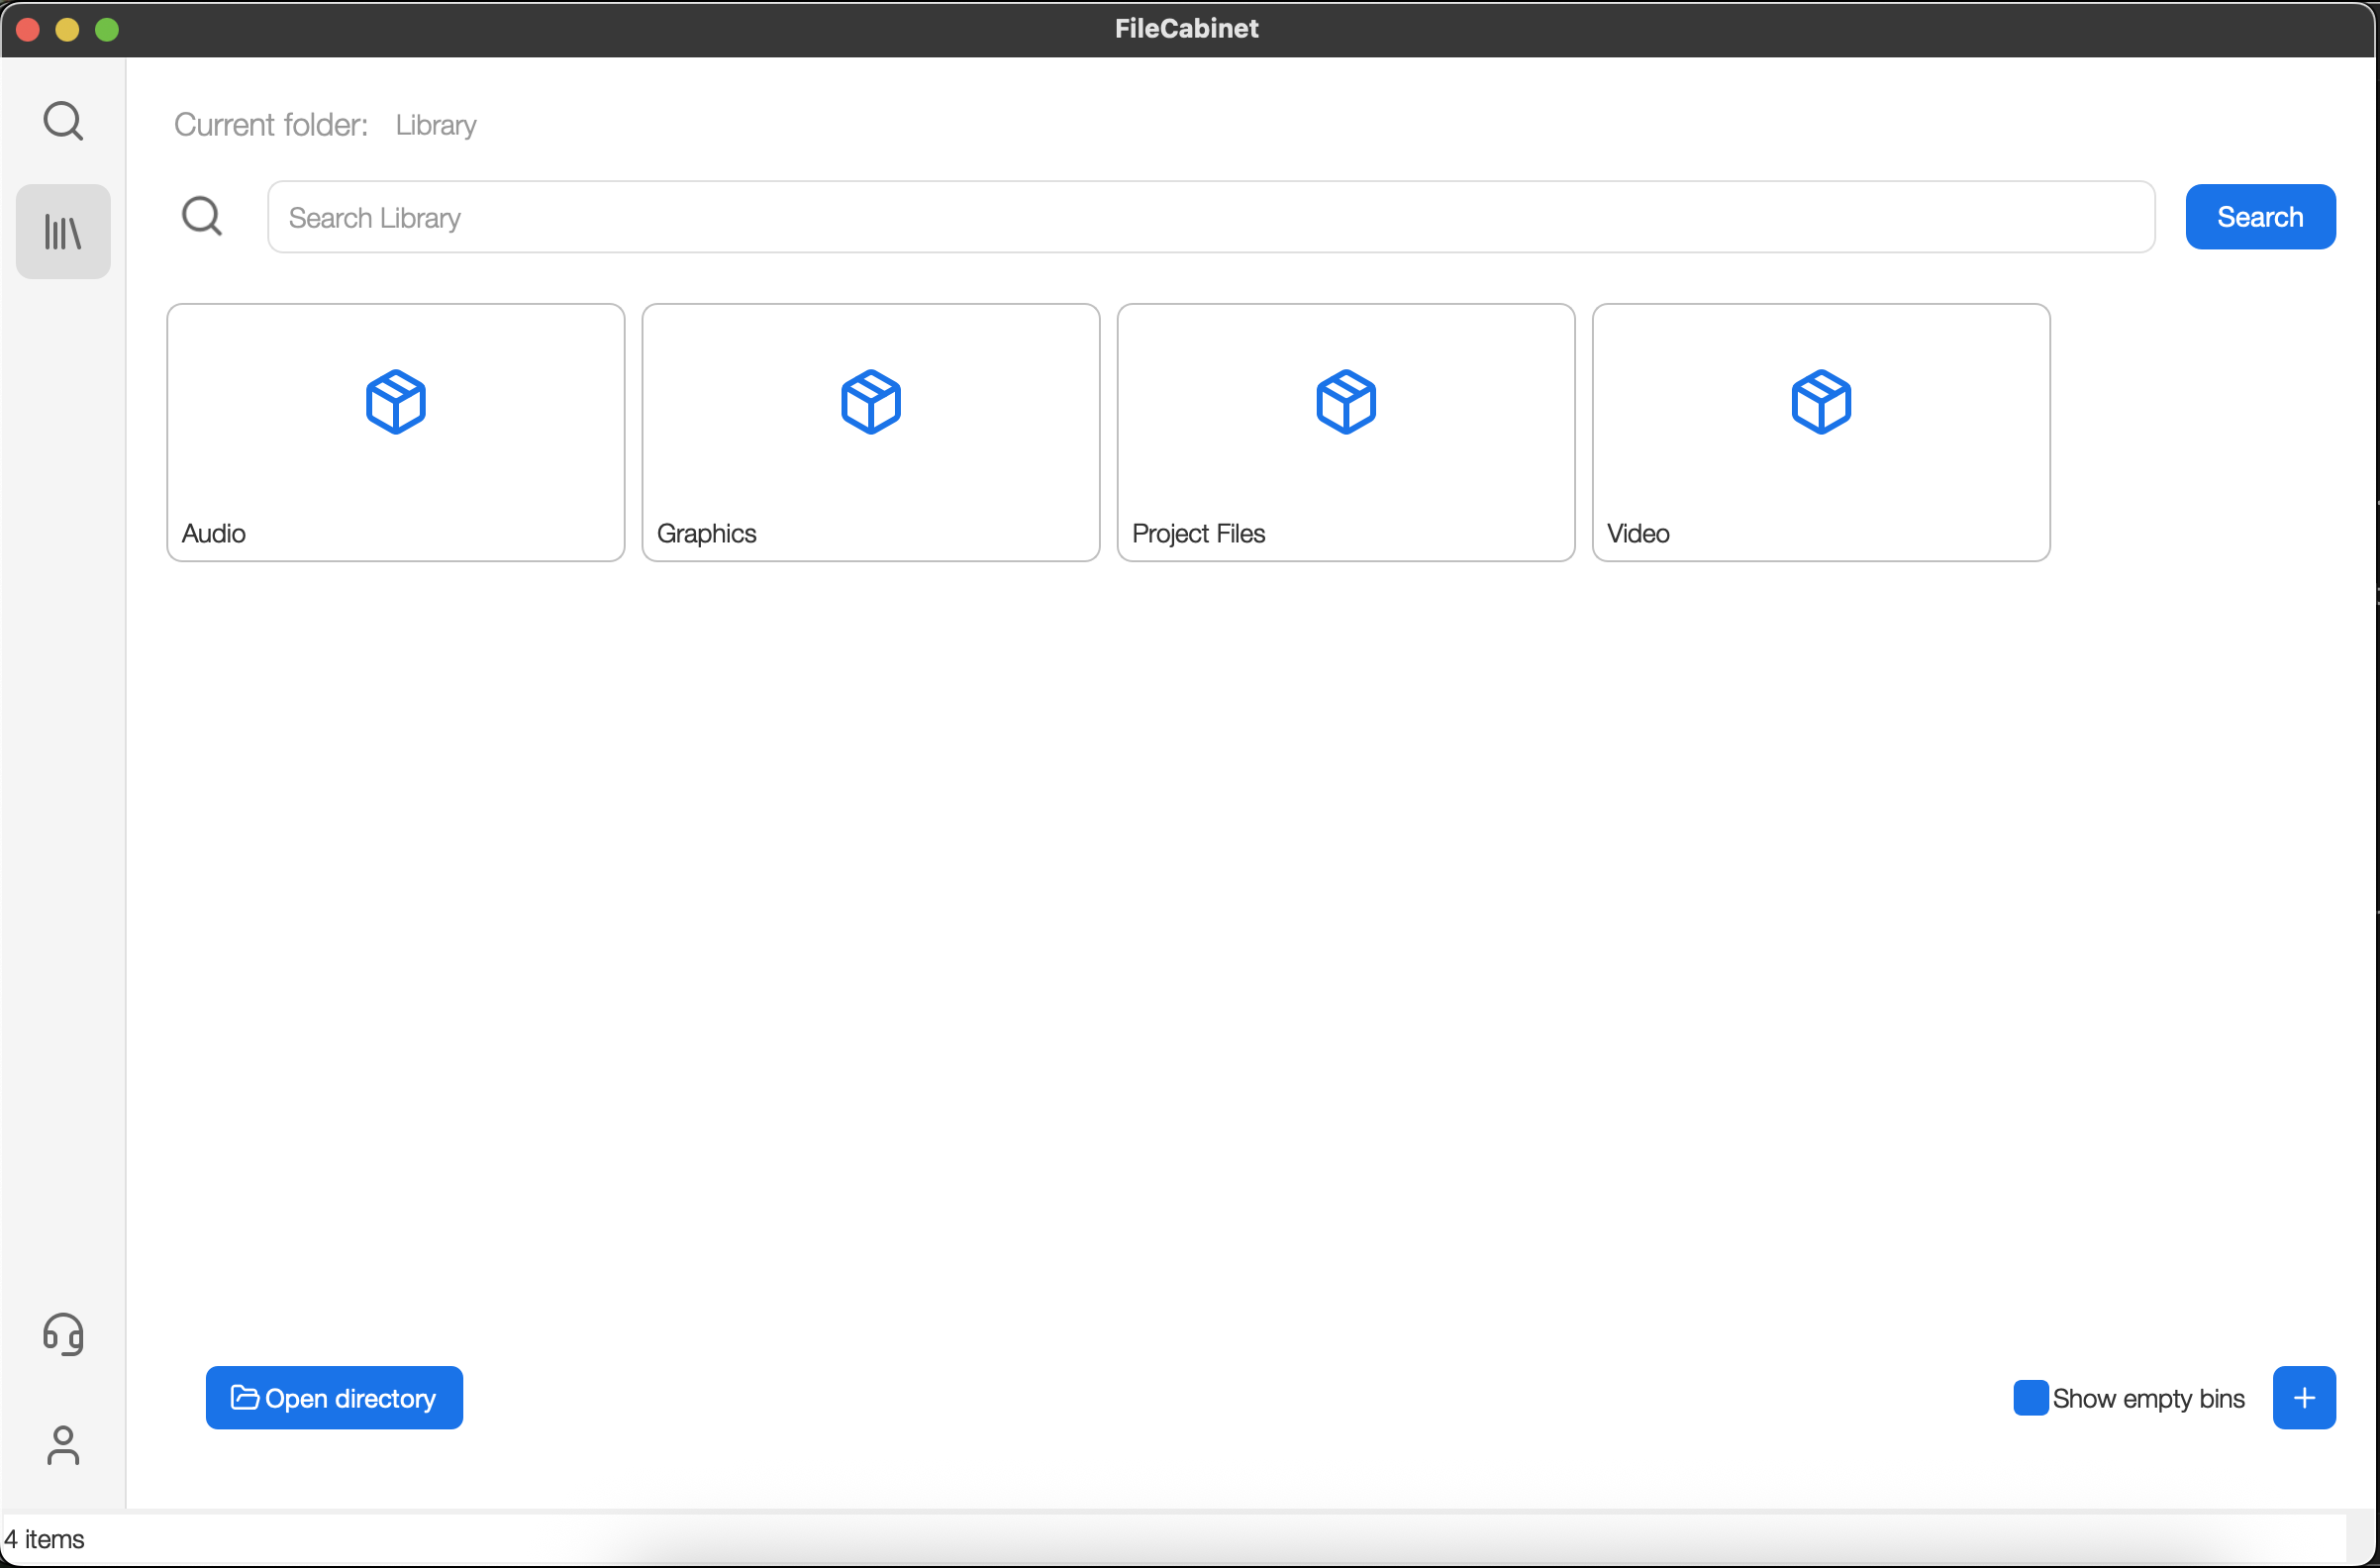The width and height of the screenshot is (2380, 1568).
Task: Click the Library breadcrumb folder label
Action: coord(436,125)
